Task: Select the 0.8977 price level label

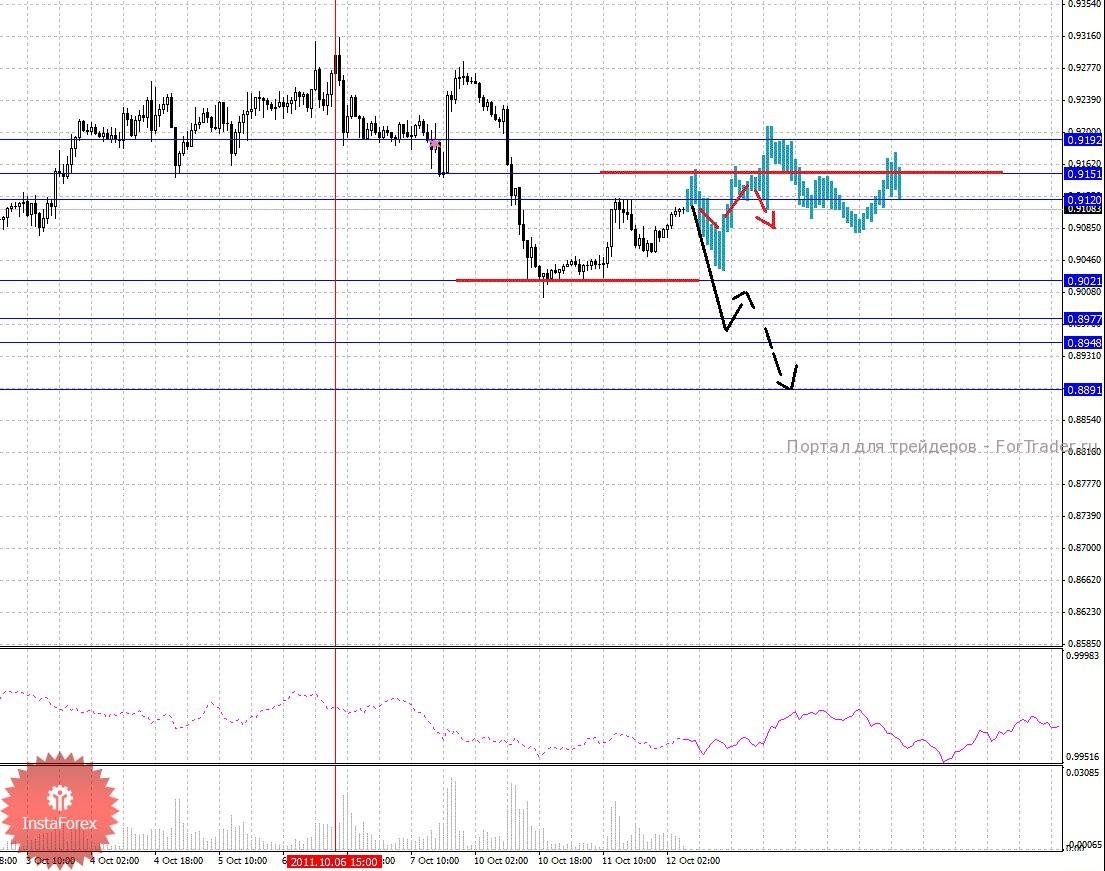Action: pos(1083,320)
